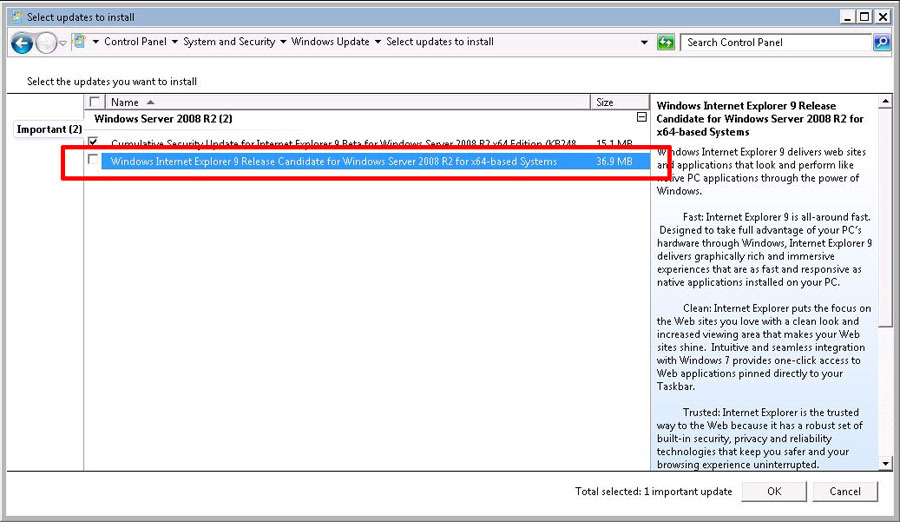Close the Select updates window

pyautogui.click(x=883, y=17)
